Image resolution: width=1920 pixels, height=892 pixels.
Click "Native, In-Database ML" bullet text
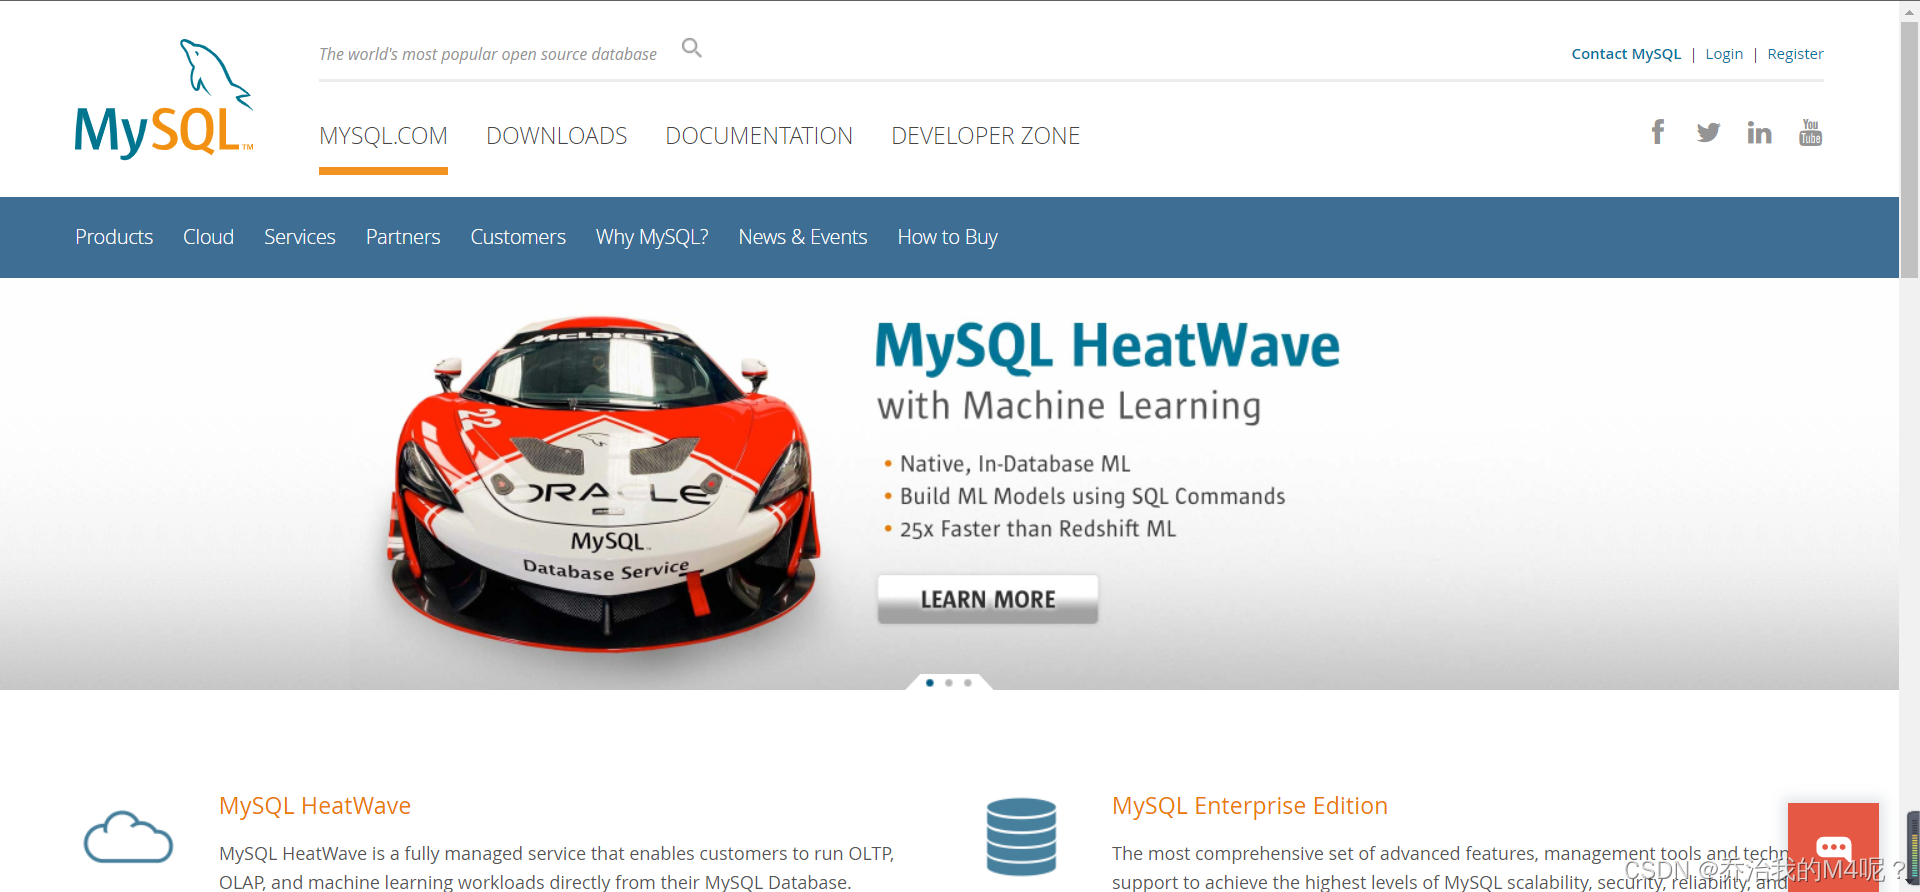(x=1015, y=464)
